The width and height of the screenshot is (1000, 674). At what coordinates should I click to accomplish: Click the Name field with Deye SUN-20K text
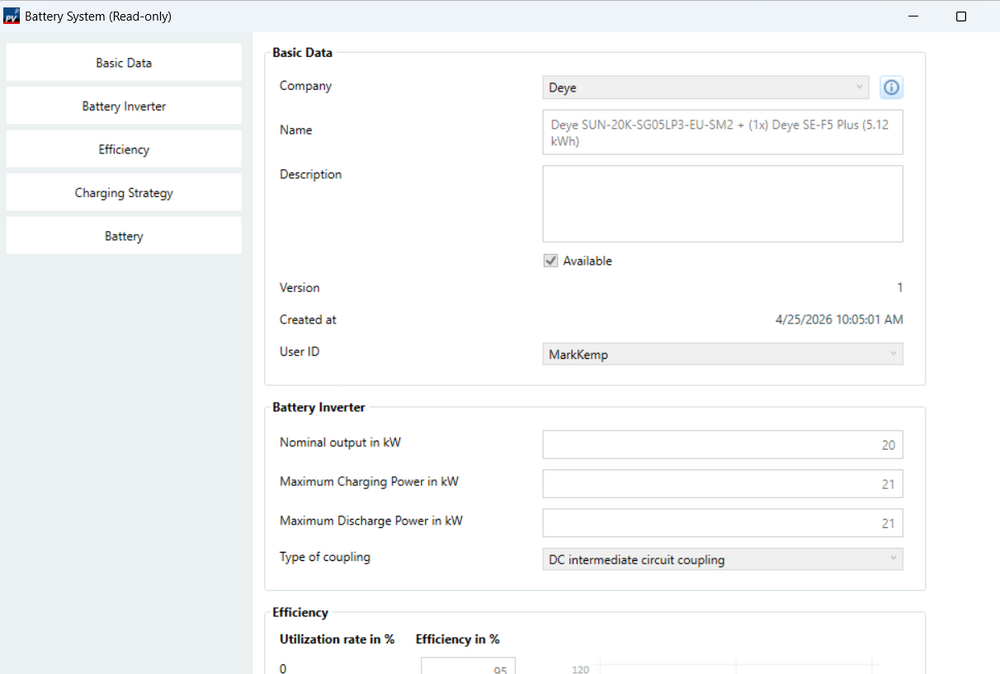(x=723, y=133)
